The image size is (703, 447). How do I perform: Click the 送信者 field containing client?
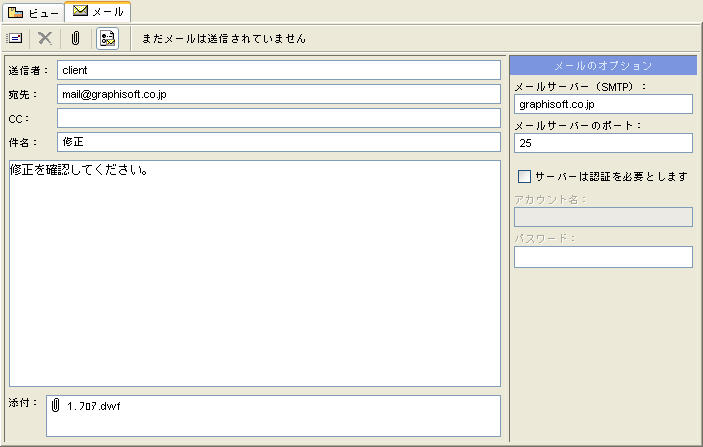point(279,70)
